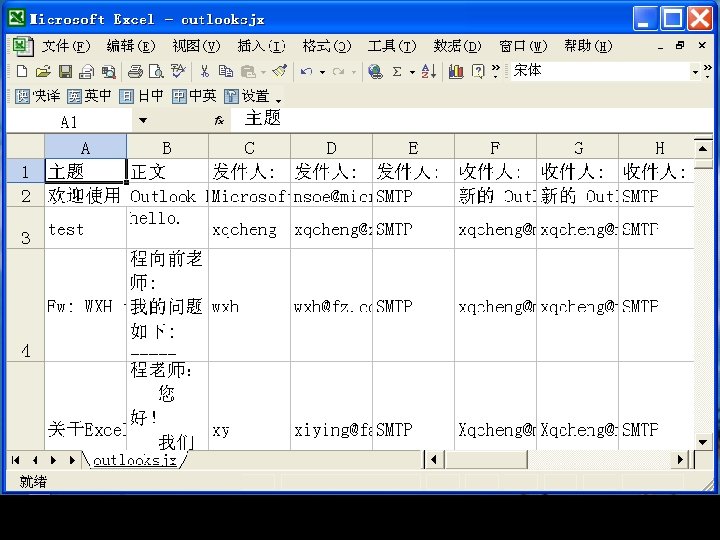Screen dimensions: 720x540
Task: Click the 英中 translation button
Action: click(89, 96)
